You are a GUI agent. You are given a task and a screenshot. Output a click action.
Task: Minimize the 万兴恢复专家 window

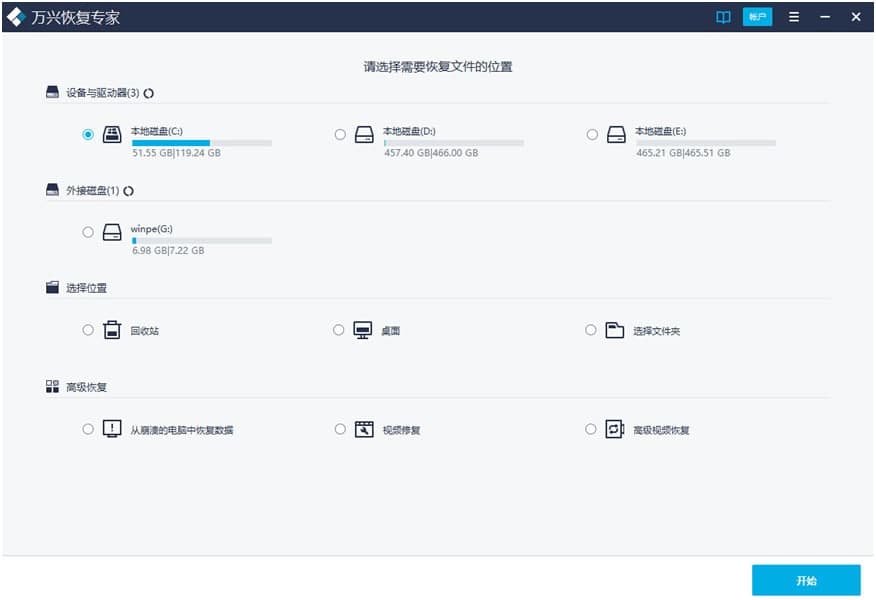coord(825,17)
